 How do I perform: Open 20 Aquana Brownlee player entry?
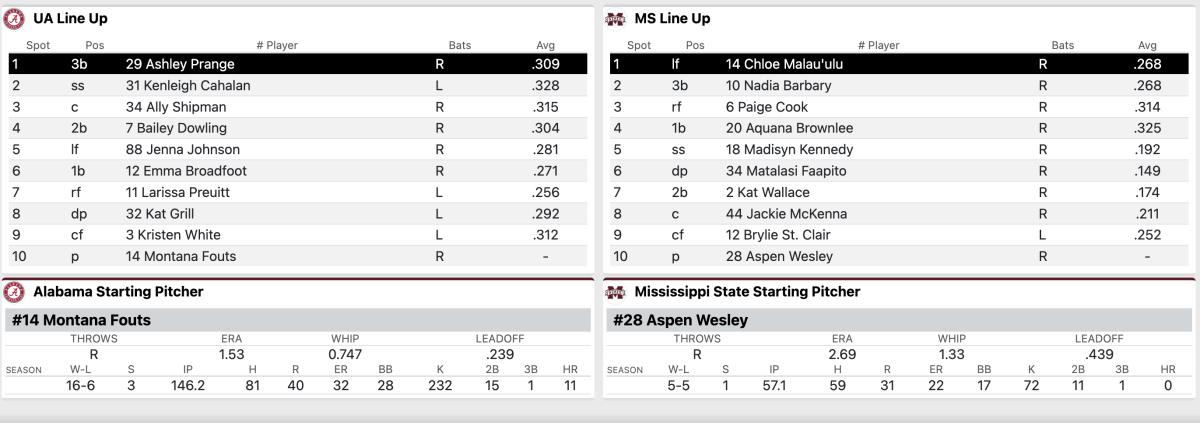(x=789, y=128)
